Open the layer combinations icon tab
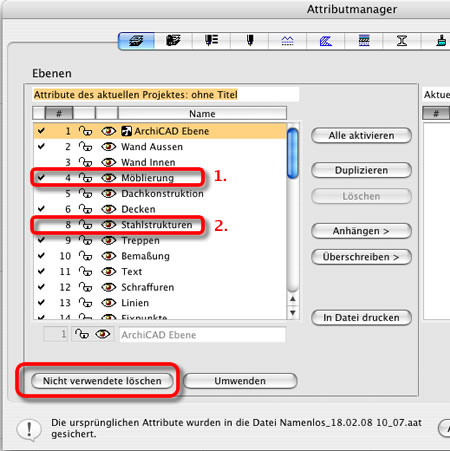The width and height of the screenshot is (450, 451). (173, 41)
